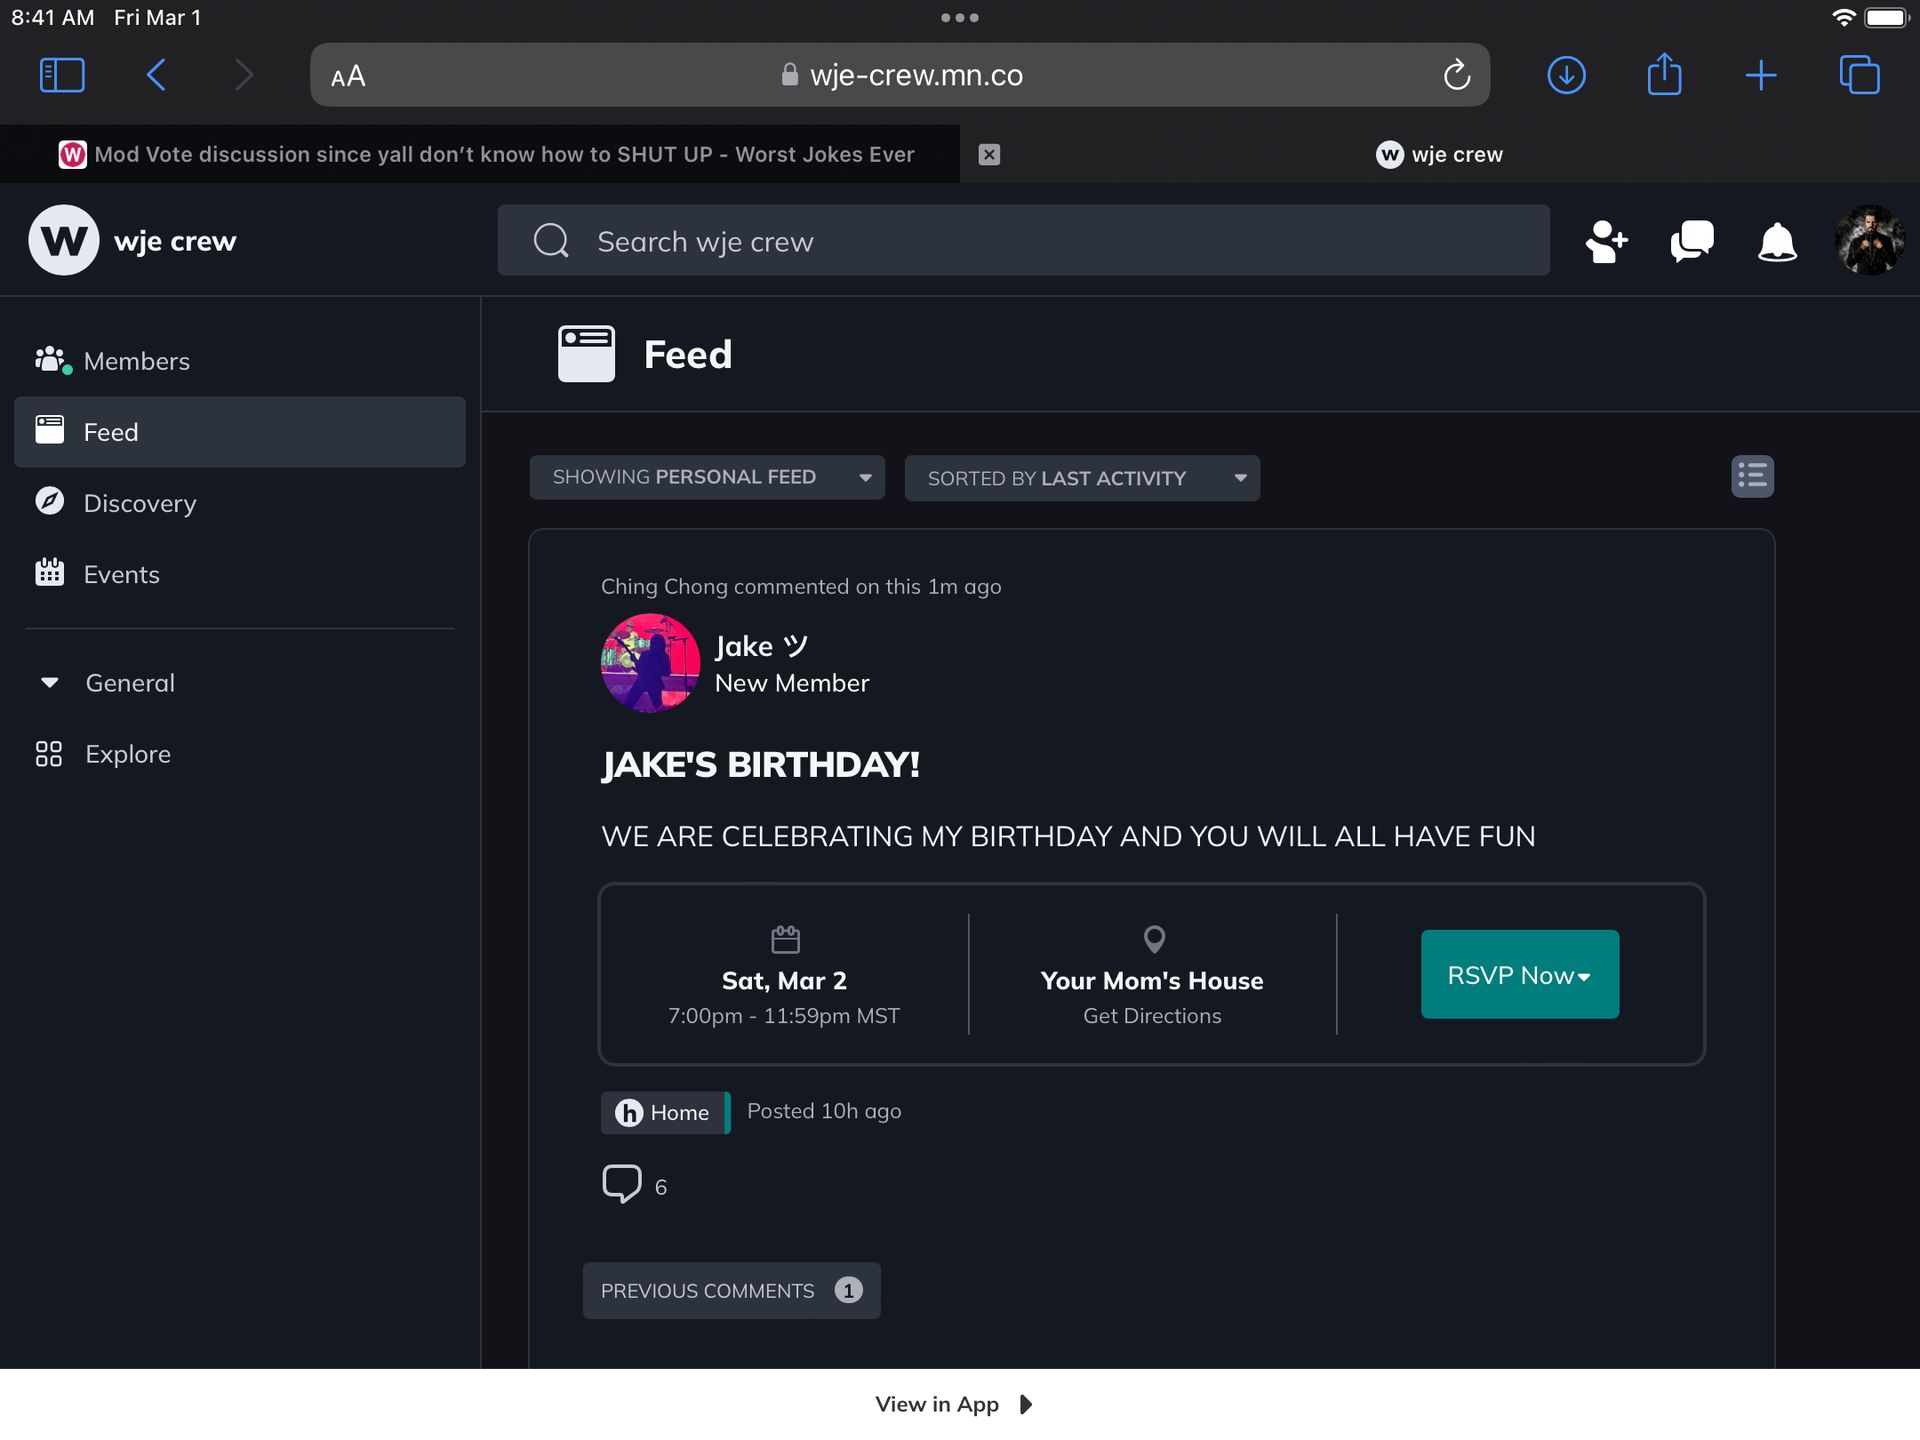Show Previous Comments

pyautogui.click(x=731, y=1291)
